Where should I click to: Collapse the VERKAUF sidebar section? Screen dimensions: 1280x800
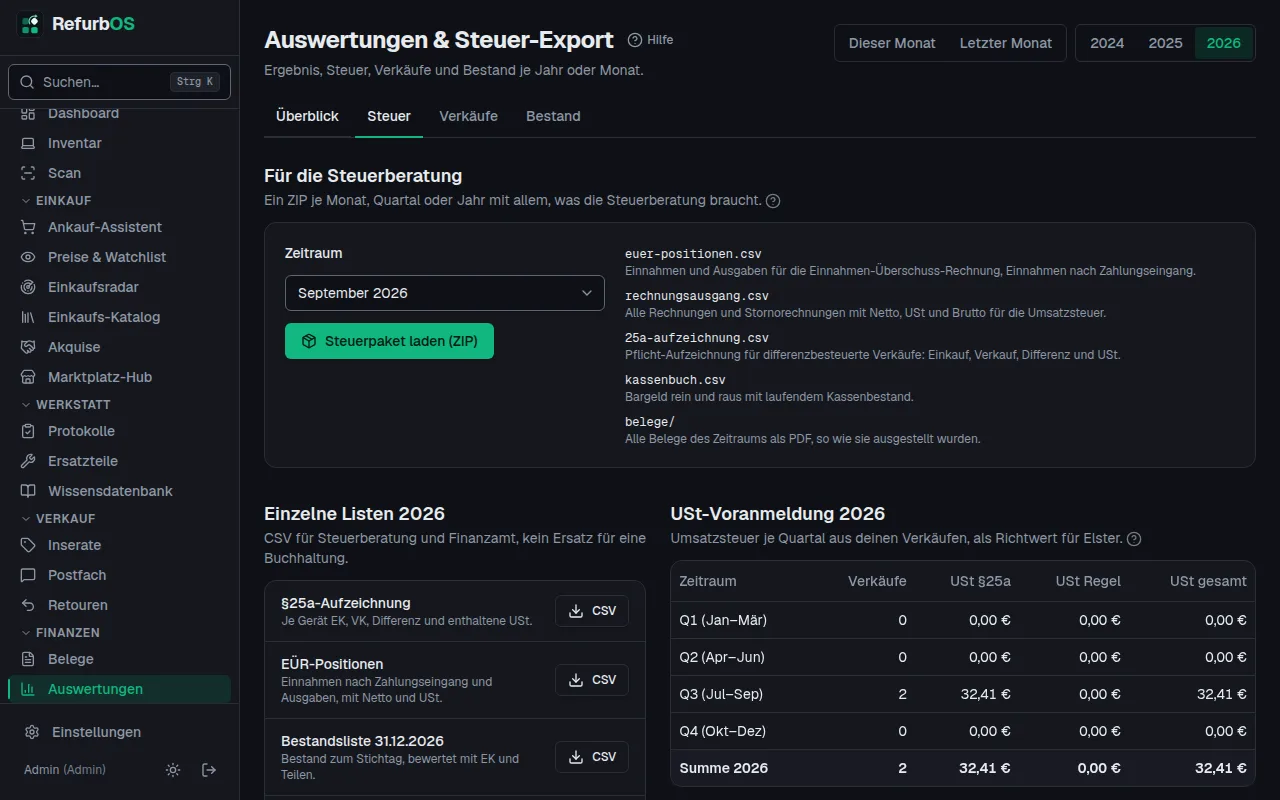(58, 519)
